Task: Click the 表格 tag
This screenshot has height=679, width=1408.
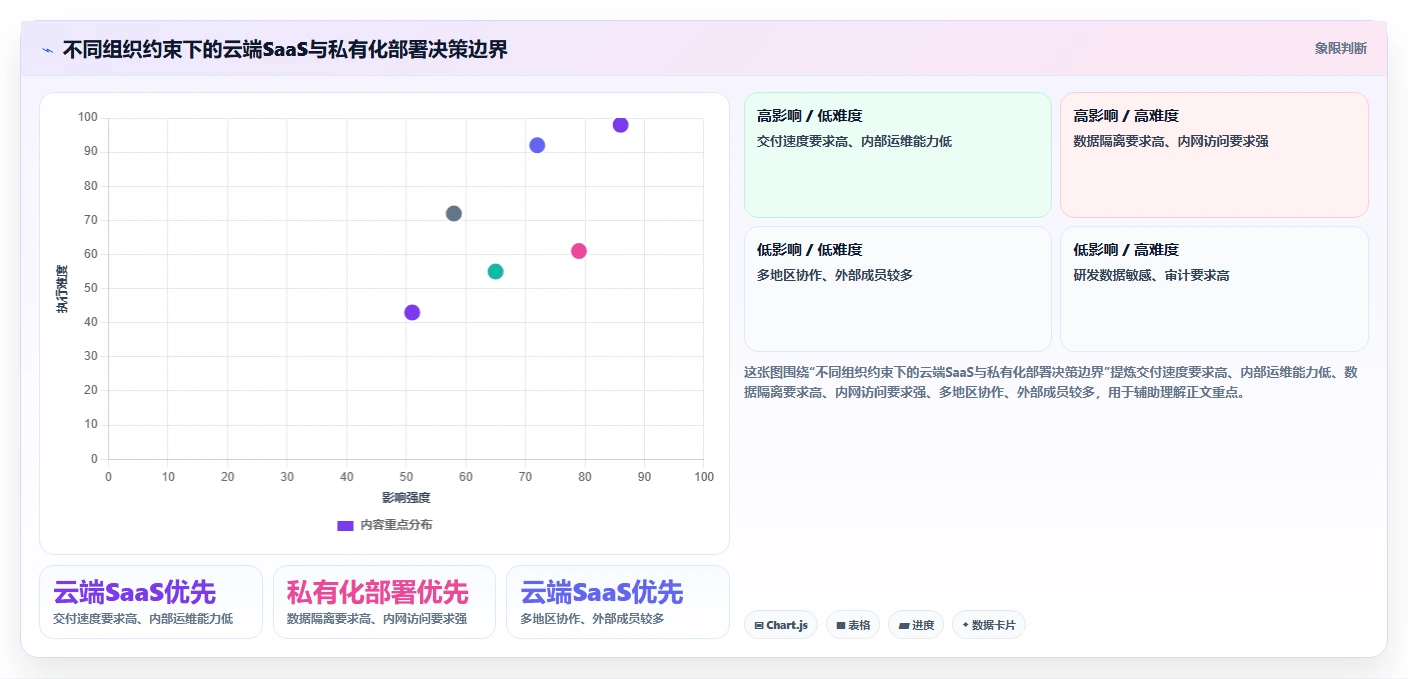Action: pos(853,625)
